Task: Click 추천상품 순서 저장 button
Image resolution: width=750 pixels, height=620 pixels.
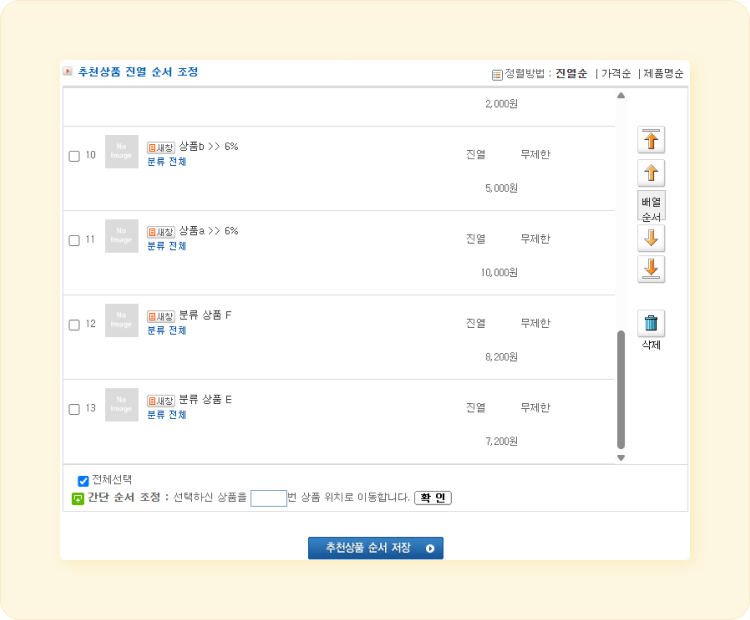Action: pyautogui.click(x=375, y=548)
